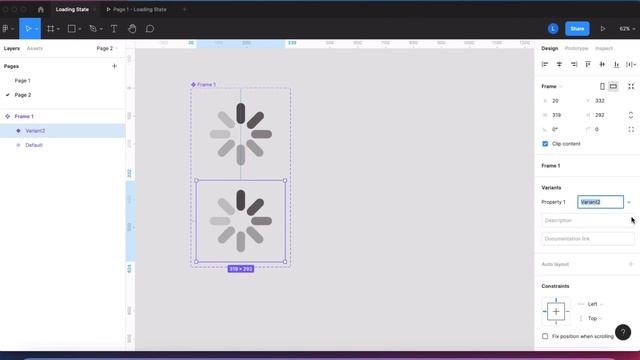This screenshot has height=360, width=640.
Task: Enable Fix position when scrolling
Action: click(x=545, y=336)
